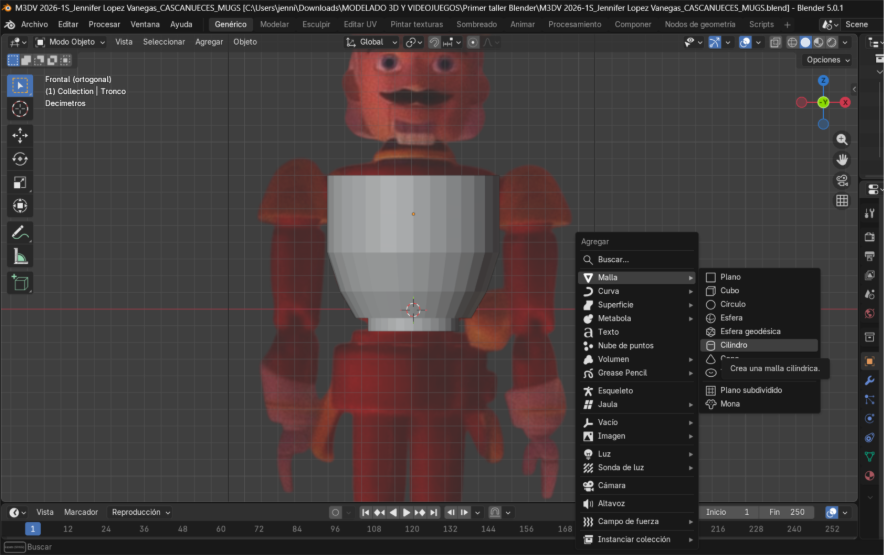Select the Move tool in left toolbar
The width and height of the screenshot is (885, 555).
(20, 135)
